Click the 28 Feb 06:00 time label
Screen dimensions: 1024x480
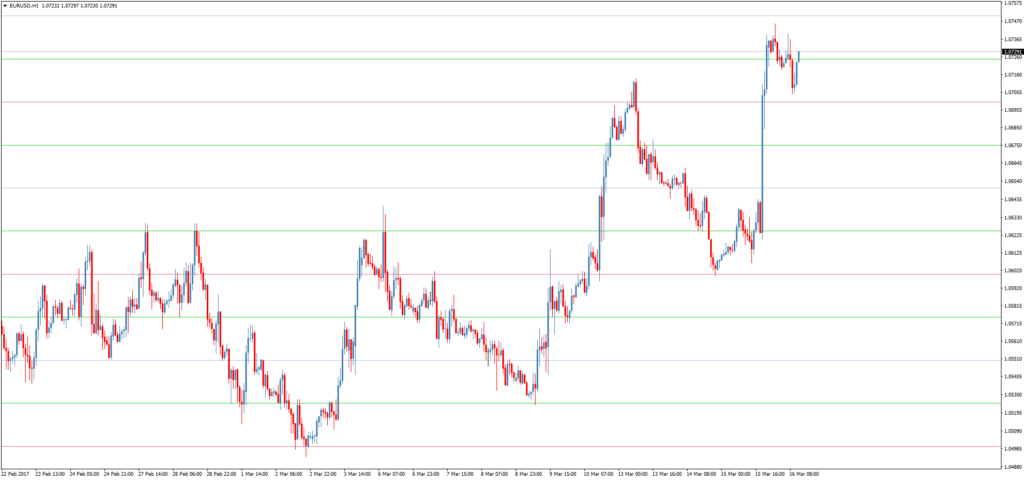point(187,474)
